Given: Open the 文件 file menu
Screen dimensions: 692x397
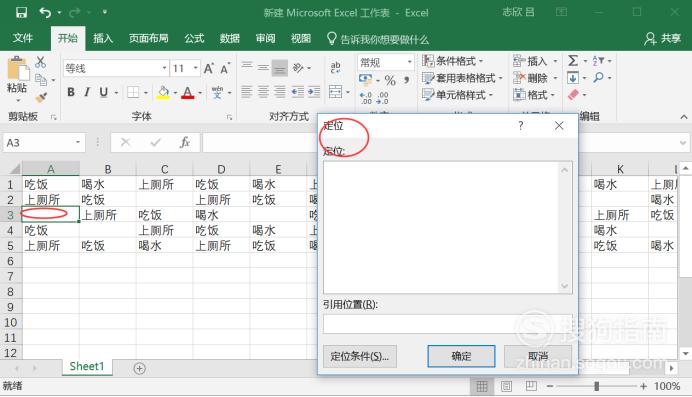Looking at the screenshot, I should (23, 38).
